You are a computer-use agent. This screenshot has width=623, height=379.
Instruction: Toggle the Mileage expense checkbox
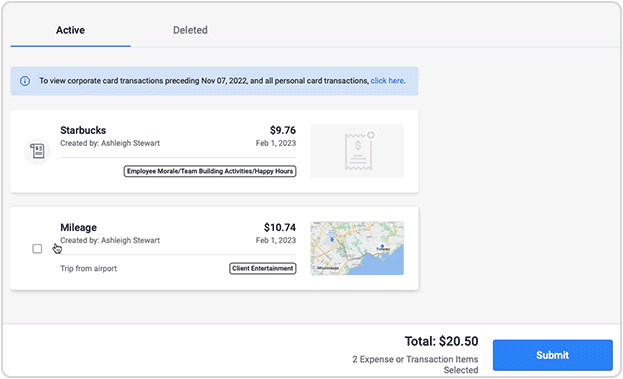[37, 249]
